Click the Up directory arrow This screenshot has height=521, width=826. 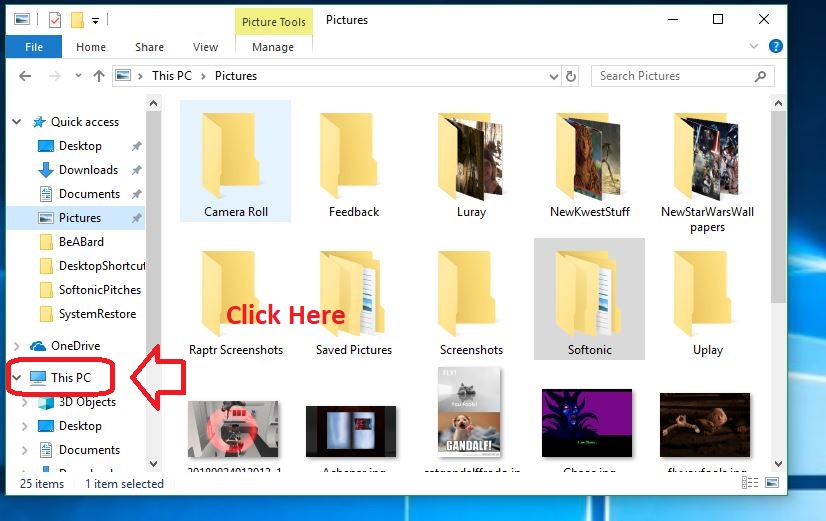[98, 76]
